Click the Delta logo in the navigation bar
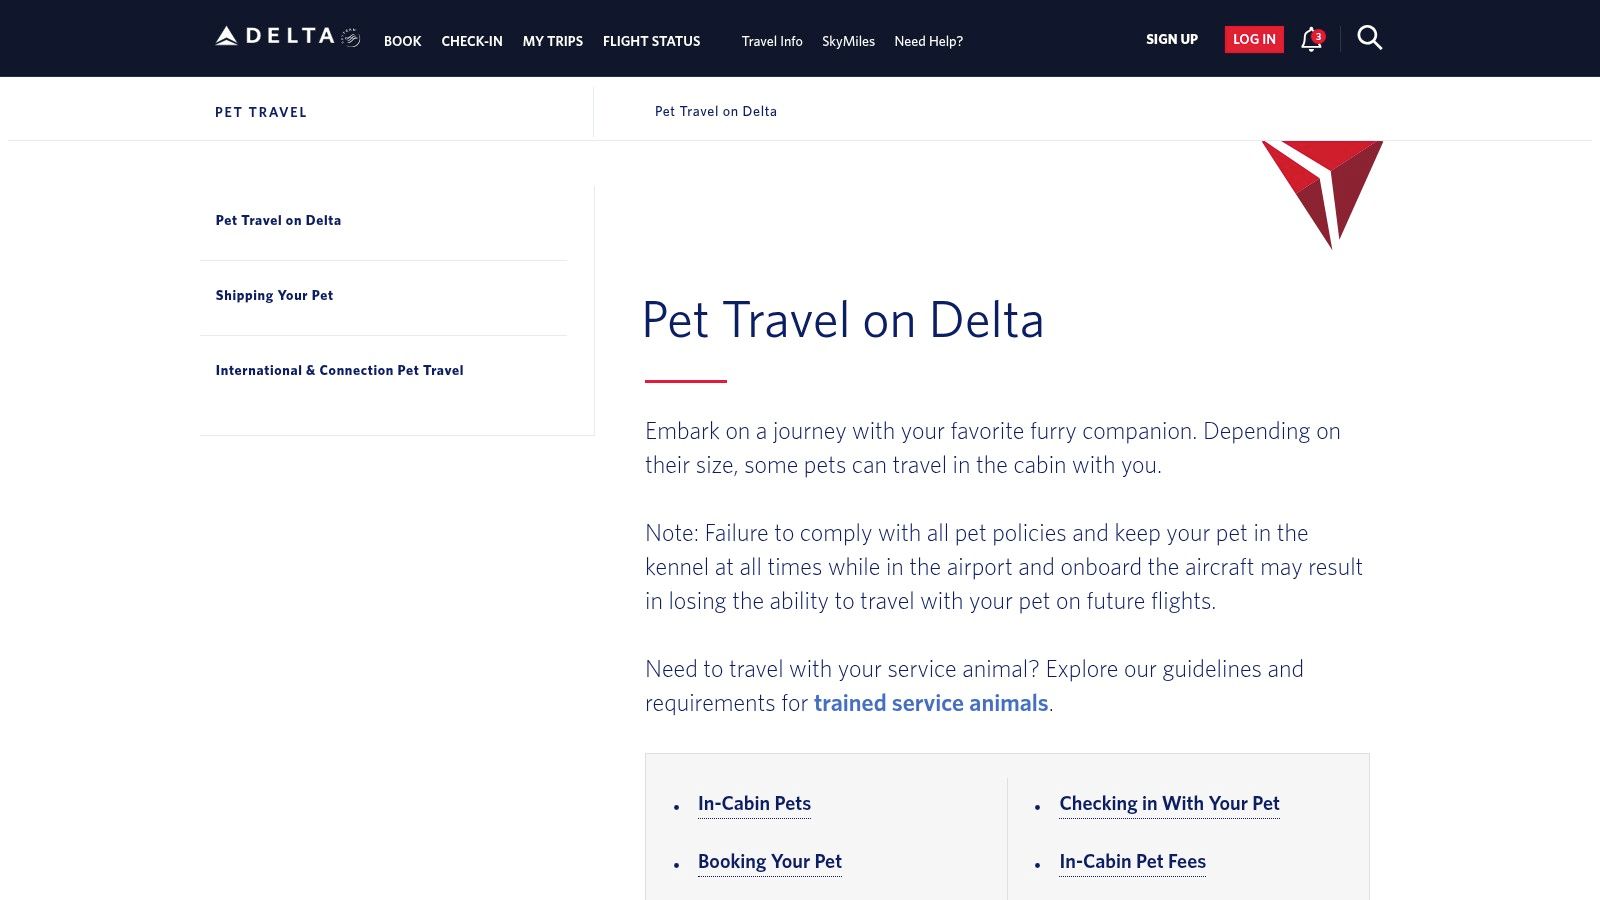 coord(275,35)
